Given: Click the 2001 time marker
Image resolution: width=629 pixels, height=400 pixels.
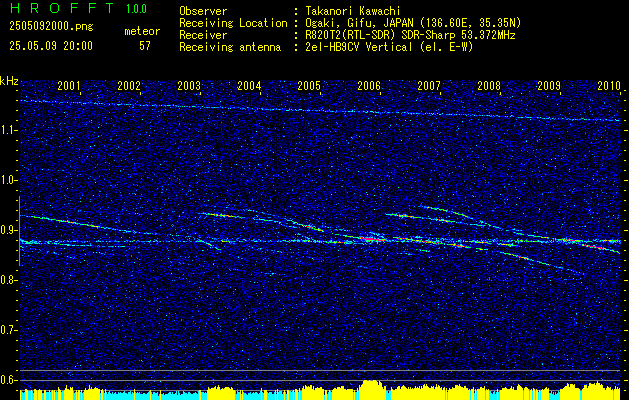Looking at the screenshot, I should pyautogui.click(x=69, y=85).
